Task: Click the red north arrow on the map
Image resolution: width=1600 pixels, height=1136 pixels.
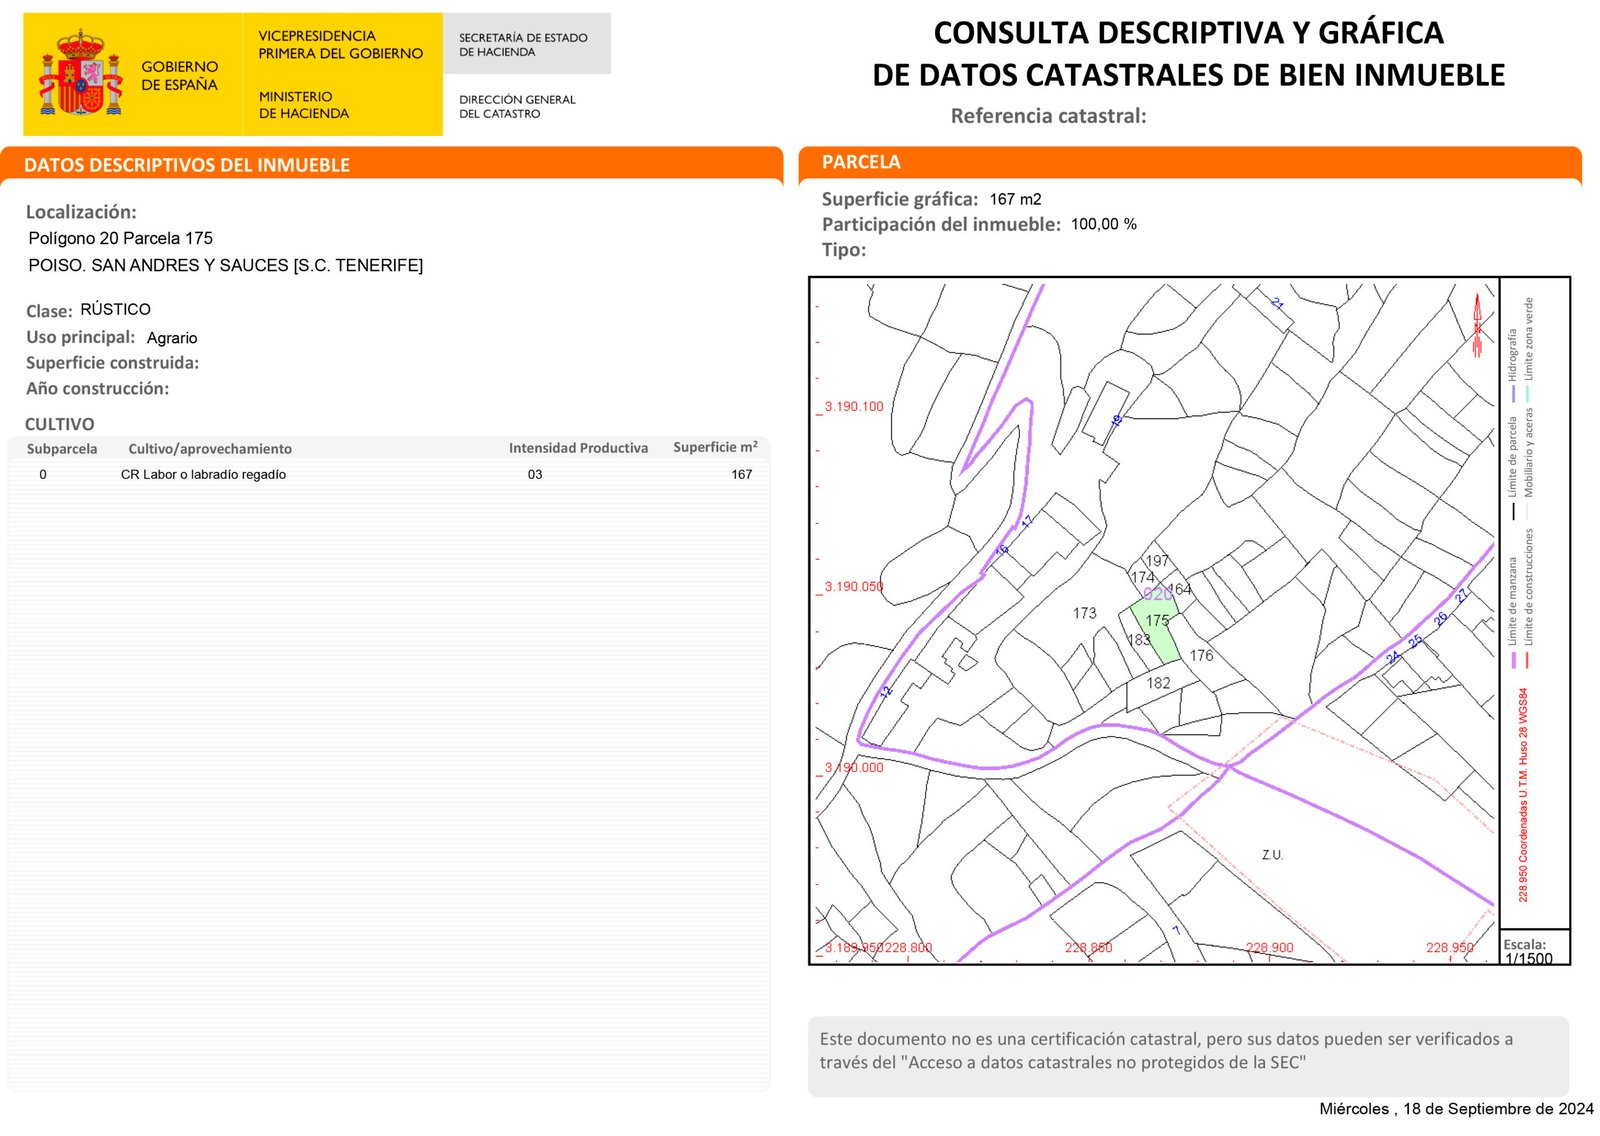Action: tap(1477, 325)
